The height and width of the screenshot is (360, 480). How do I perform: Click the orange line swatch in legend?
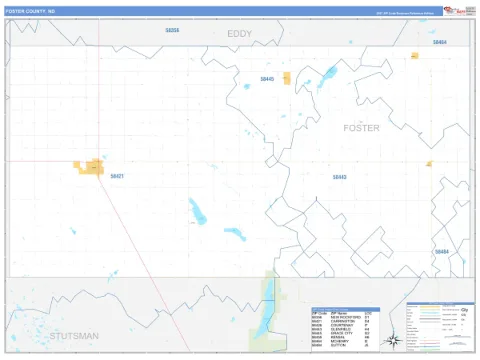tap(430, 307)
